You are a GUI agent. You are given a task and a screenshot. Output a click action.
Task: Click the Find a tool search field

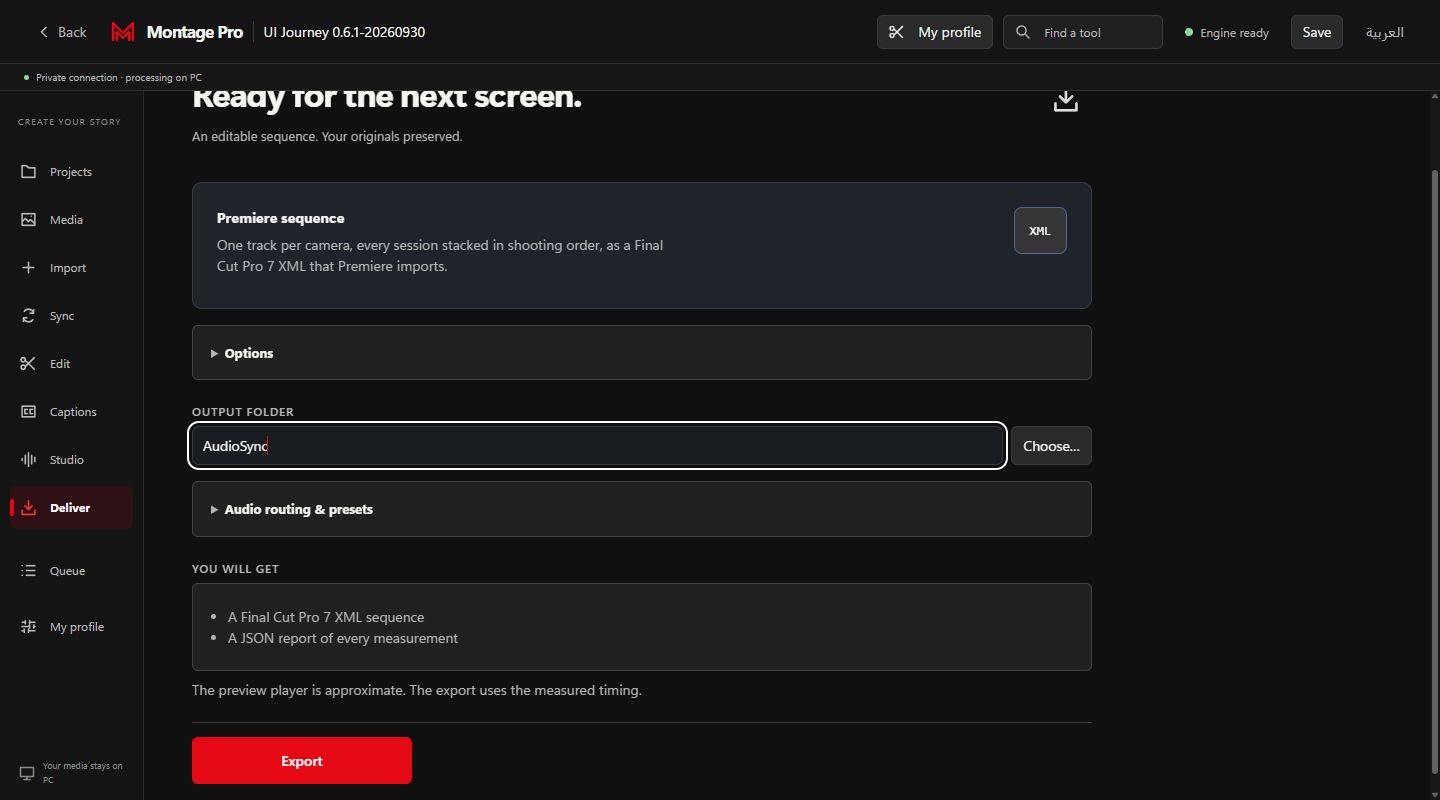click(1083, 32)
